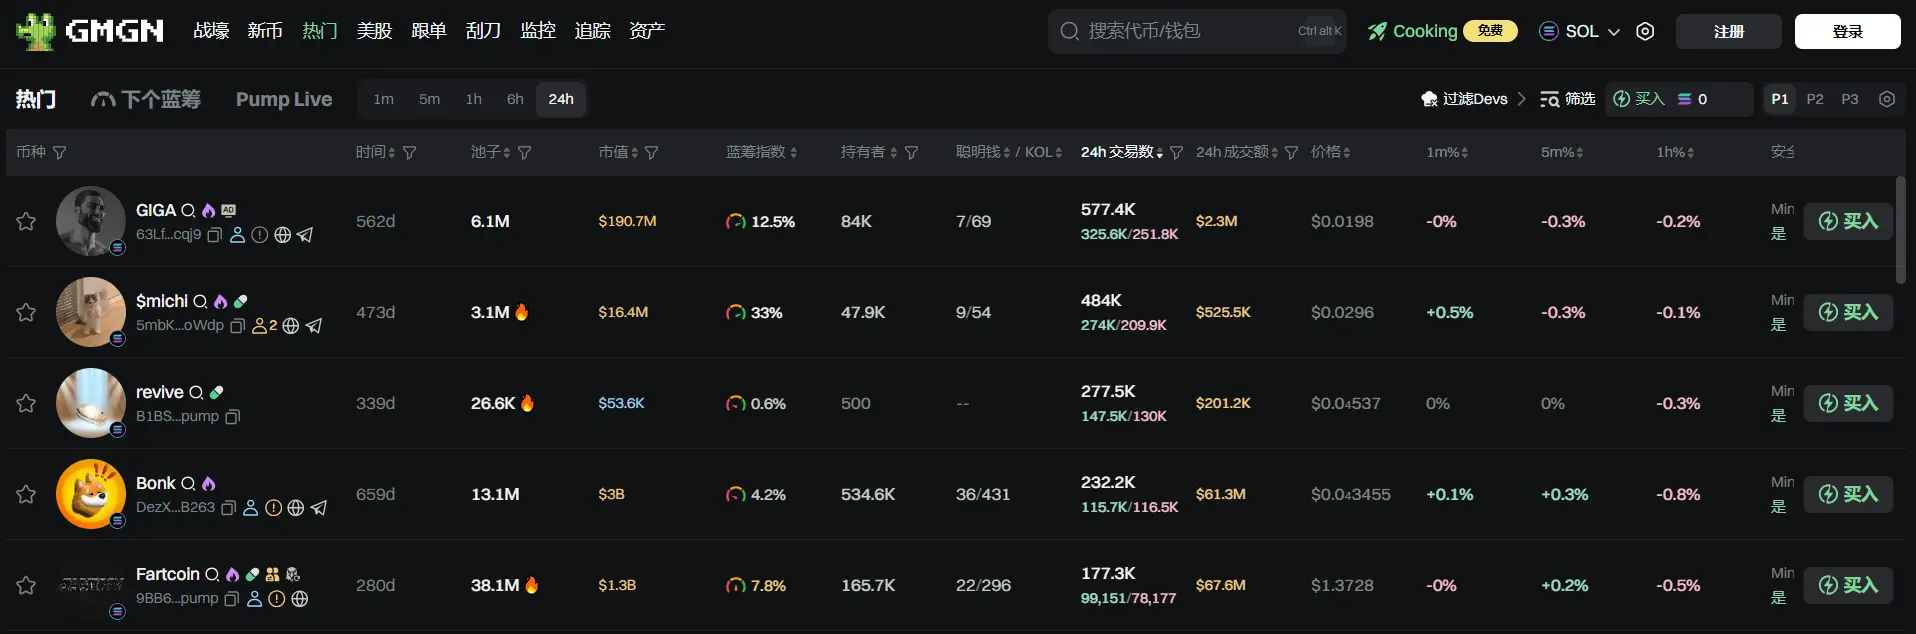1916x634 pixels.
Task: Open the settings hexagon icon in header
Action: pyautogui.click(x=1645, y=32)
